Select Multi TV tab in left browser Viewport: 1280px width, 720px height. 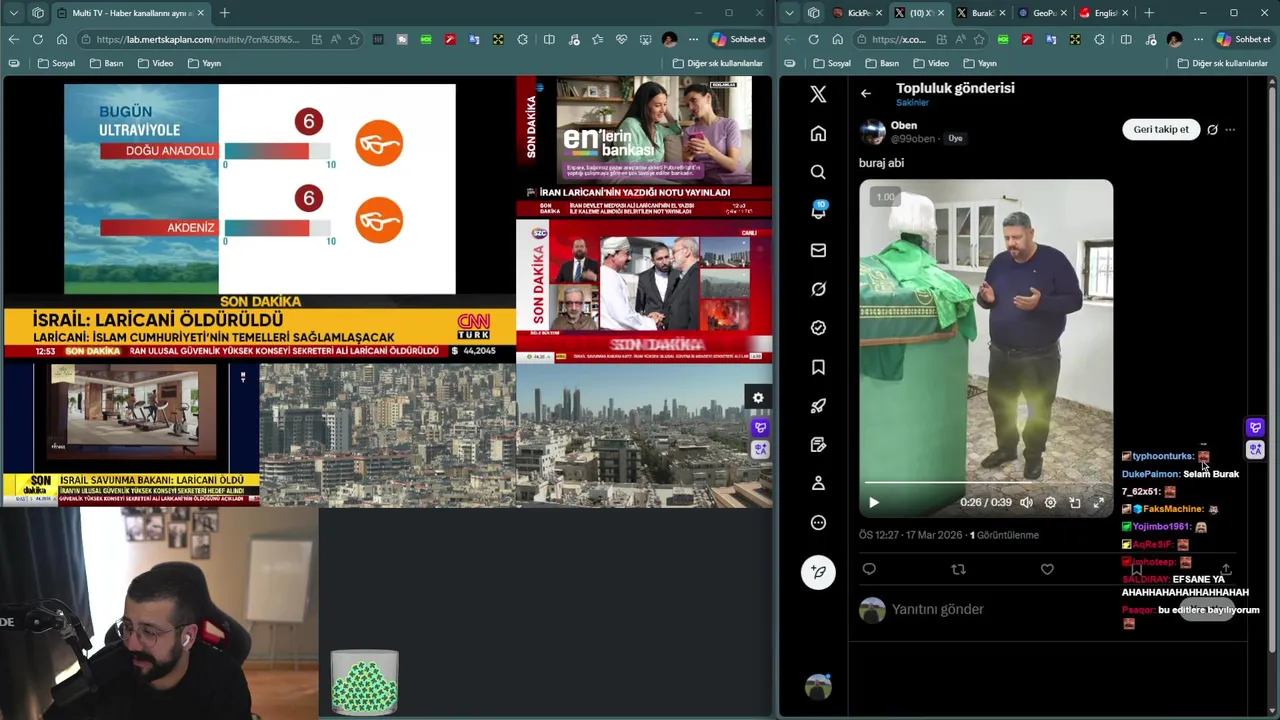(x=130, y=13)
